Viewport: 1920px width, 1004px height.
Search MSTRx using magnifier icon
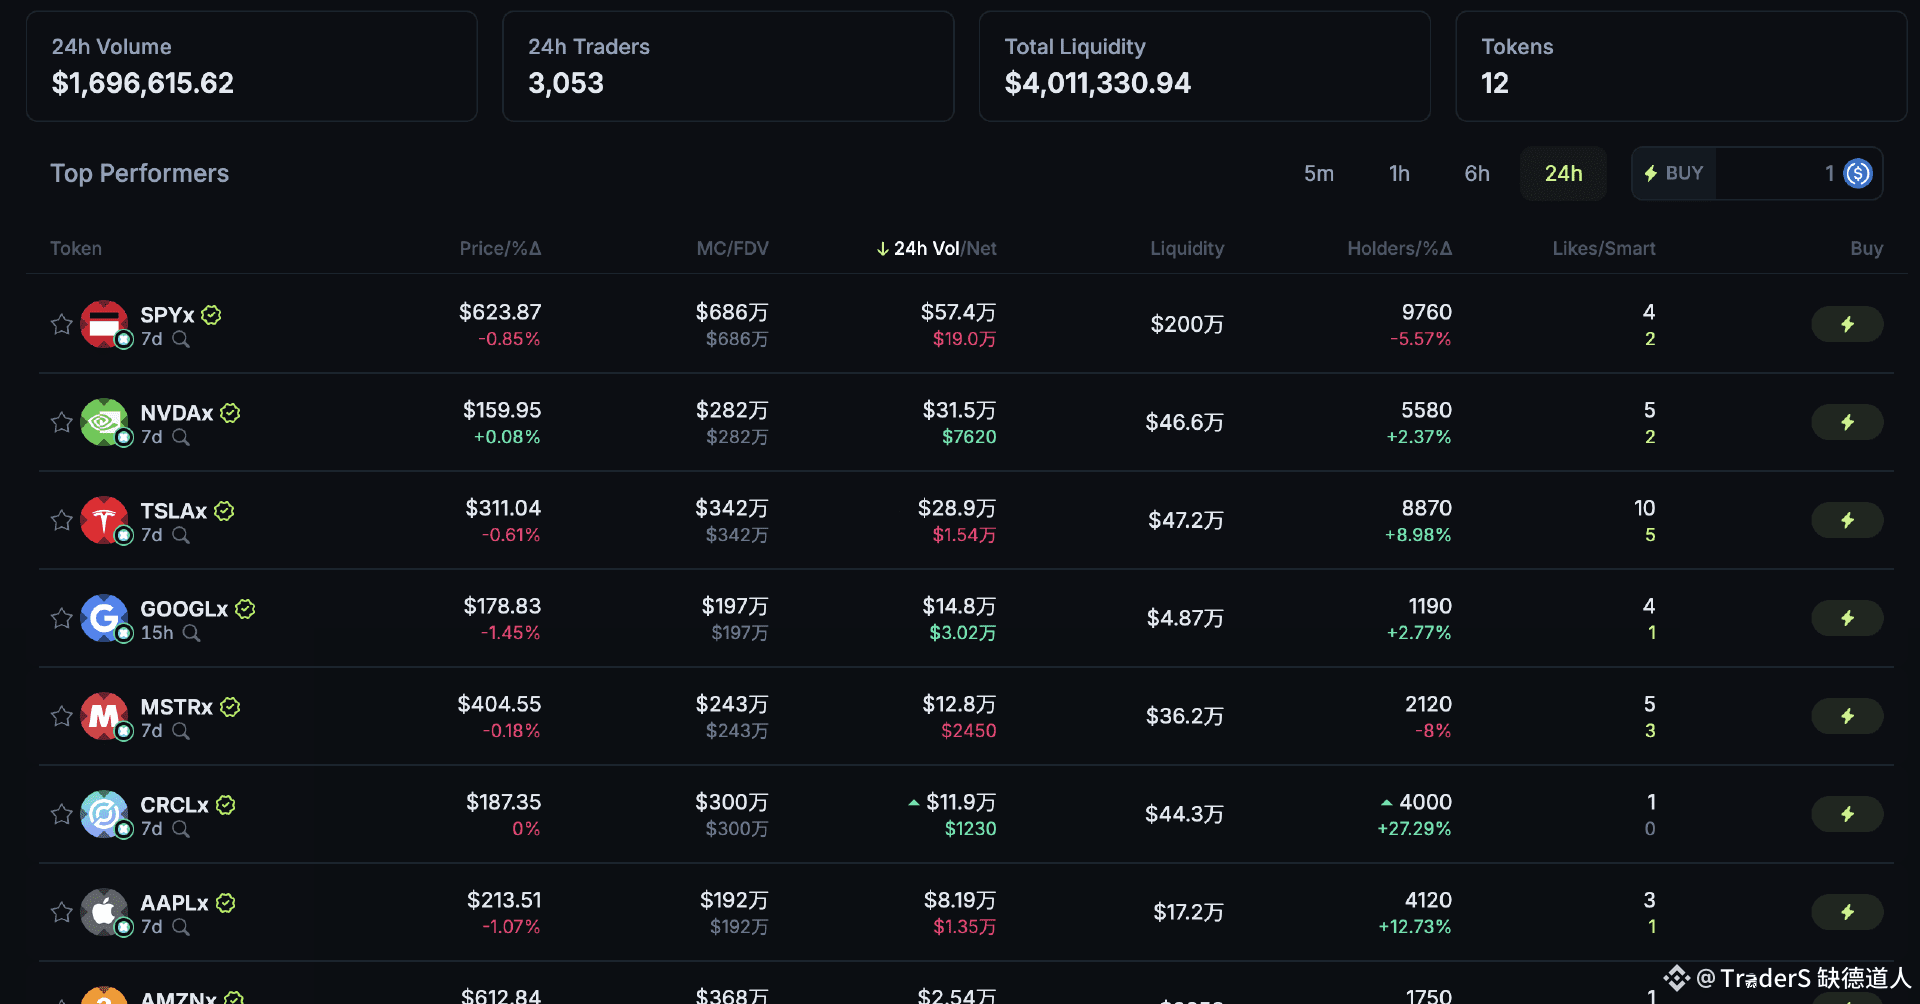click(181, 731)
